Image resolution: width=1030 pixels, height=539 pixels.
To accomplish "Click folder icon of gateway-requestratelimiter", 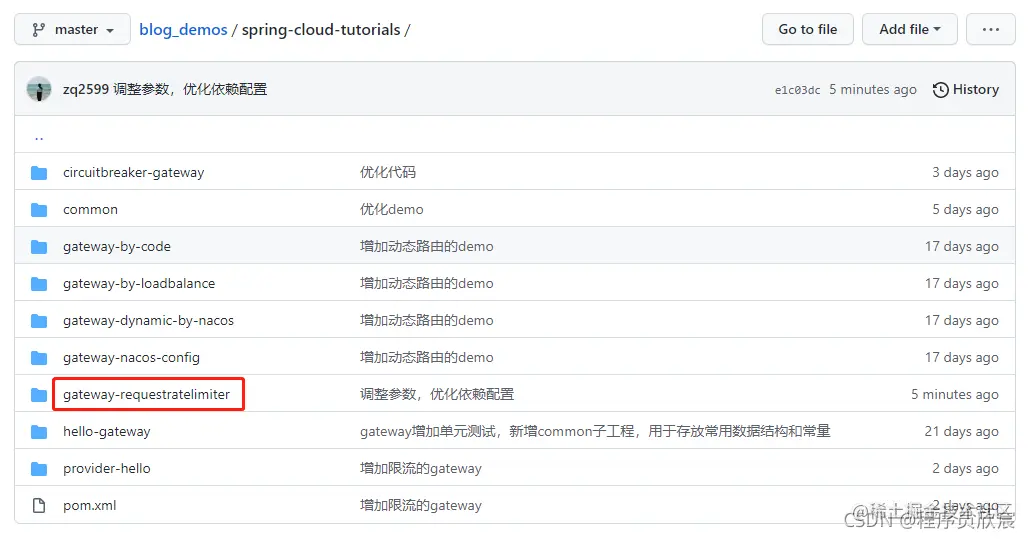I will 39,395.
